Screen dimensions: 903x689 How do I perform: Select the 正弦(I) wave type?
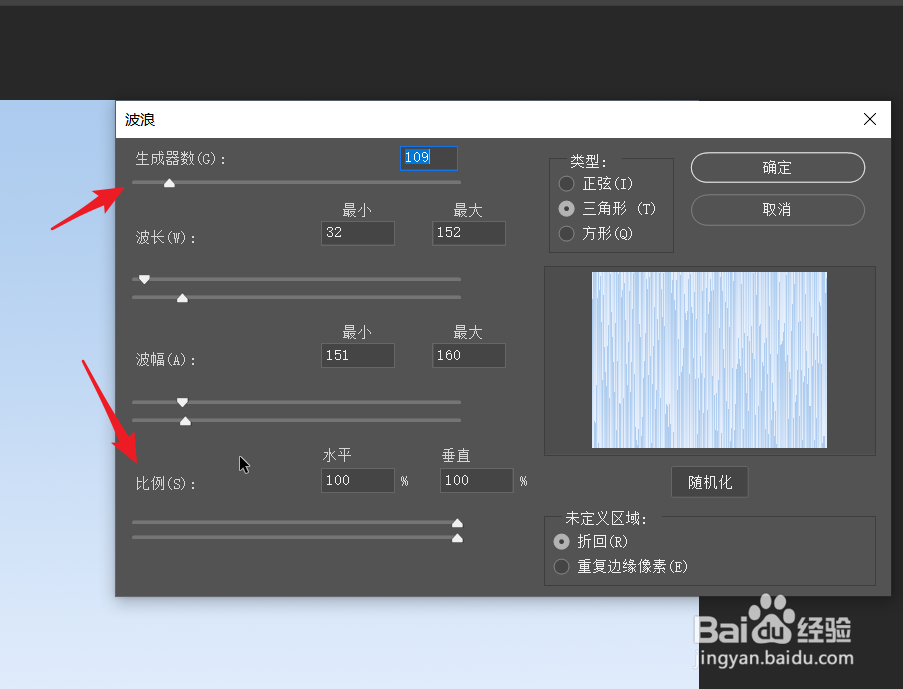596,184
